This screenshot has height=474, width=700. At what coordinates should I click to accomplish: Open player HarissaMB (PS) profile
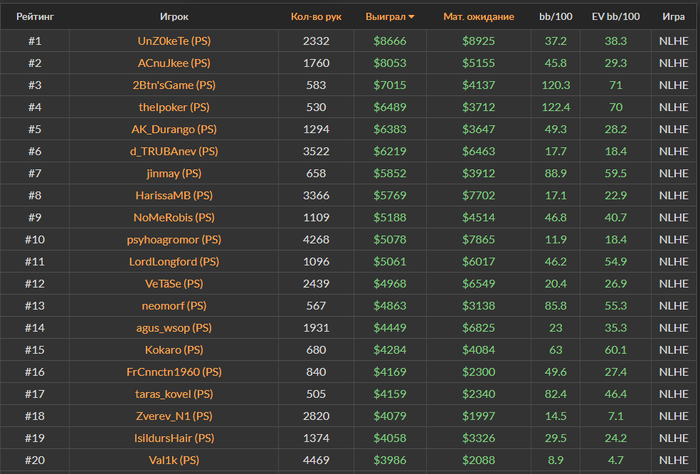tap(174, 195)
